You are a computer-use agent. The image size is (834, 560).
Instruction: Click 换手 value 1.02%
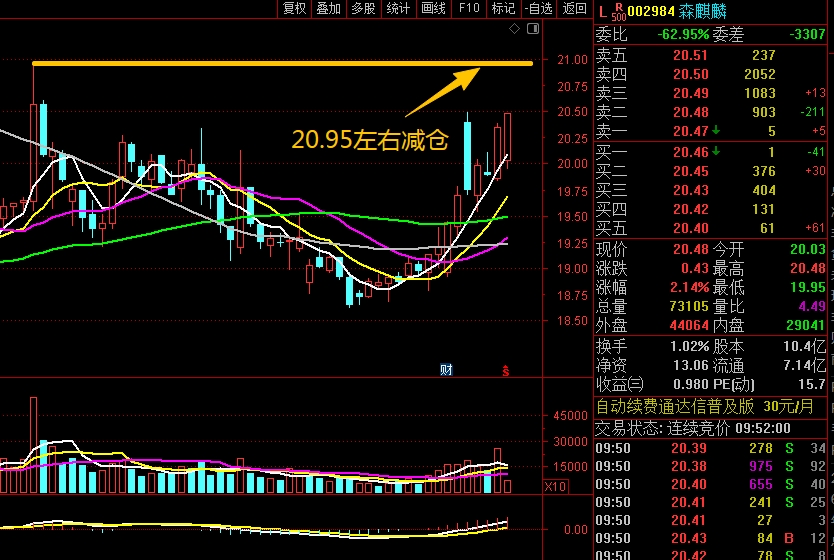[x=689, y=347]
